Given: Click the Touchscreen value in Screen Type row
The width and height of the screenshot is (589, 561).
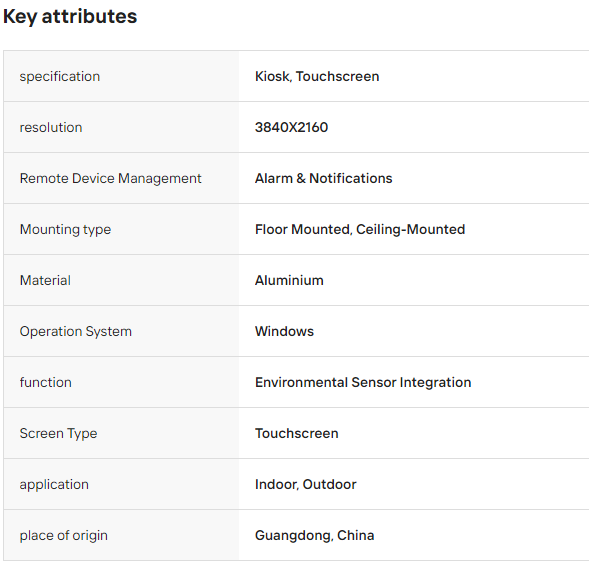Looking at the screenshot, I should (x=297, y=433).
